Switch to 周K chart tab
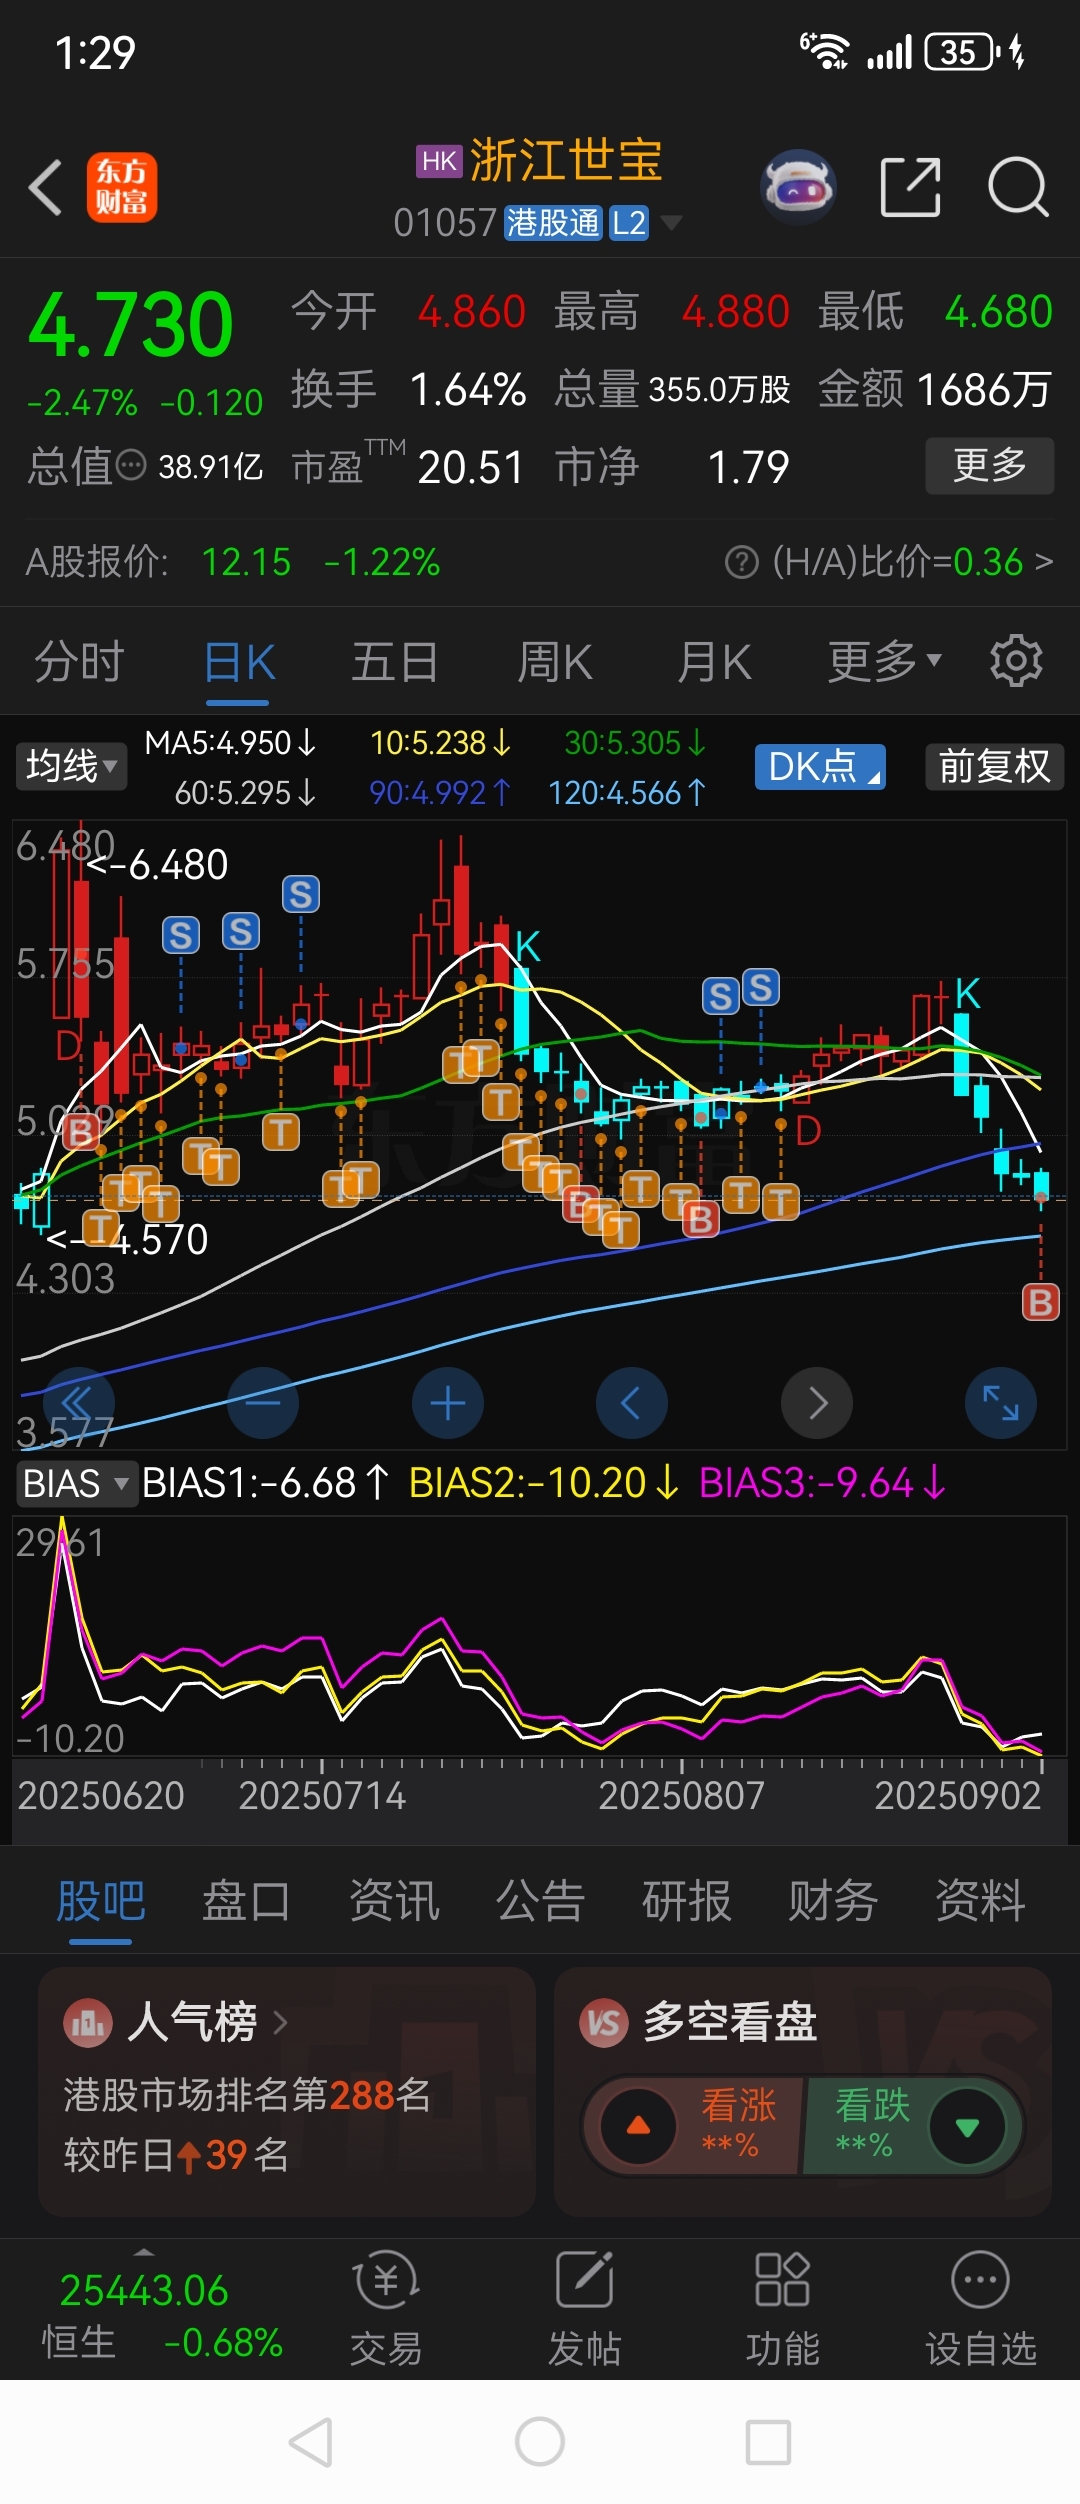1080x2504 pixels. 554,661
